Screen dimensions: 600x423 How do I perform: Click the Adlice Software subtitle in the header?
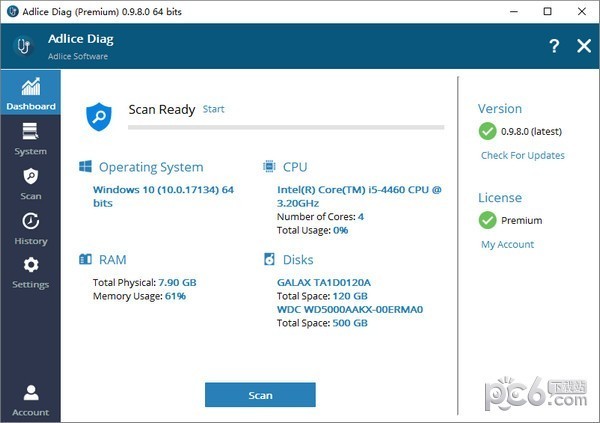pos(78,56)
